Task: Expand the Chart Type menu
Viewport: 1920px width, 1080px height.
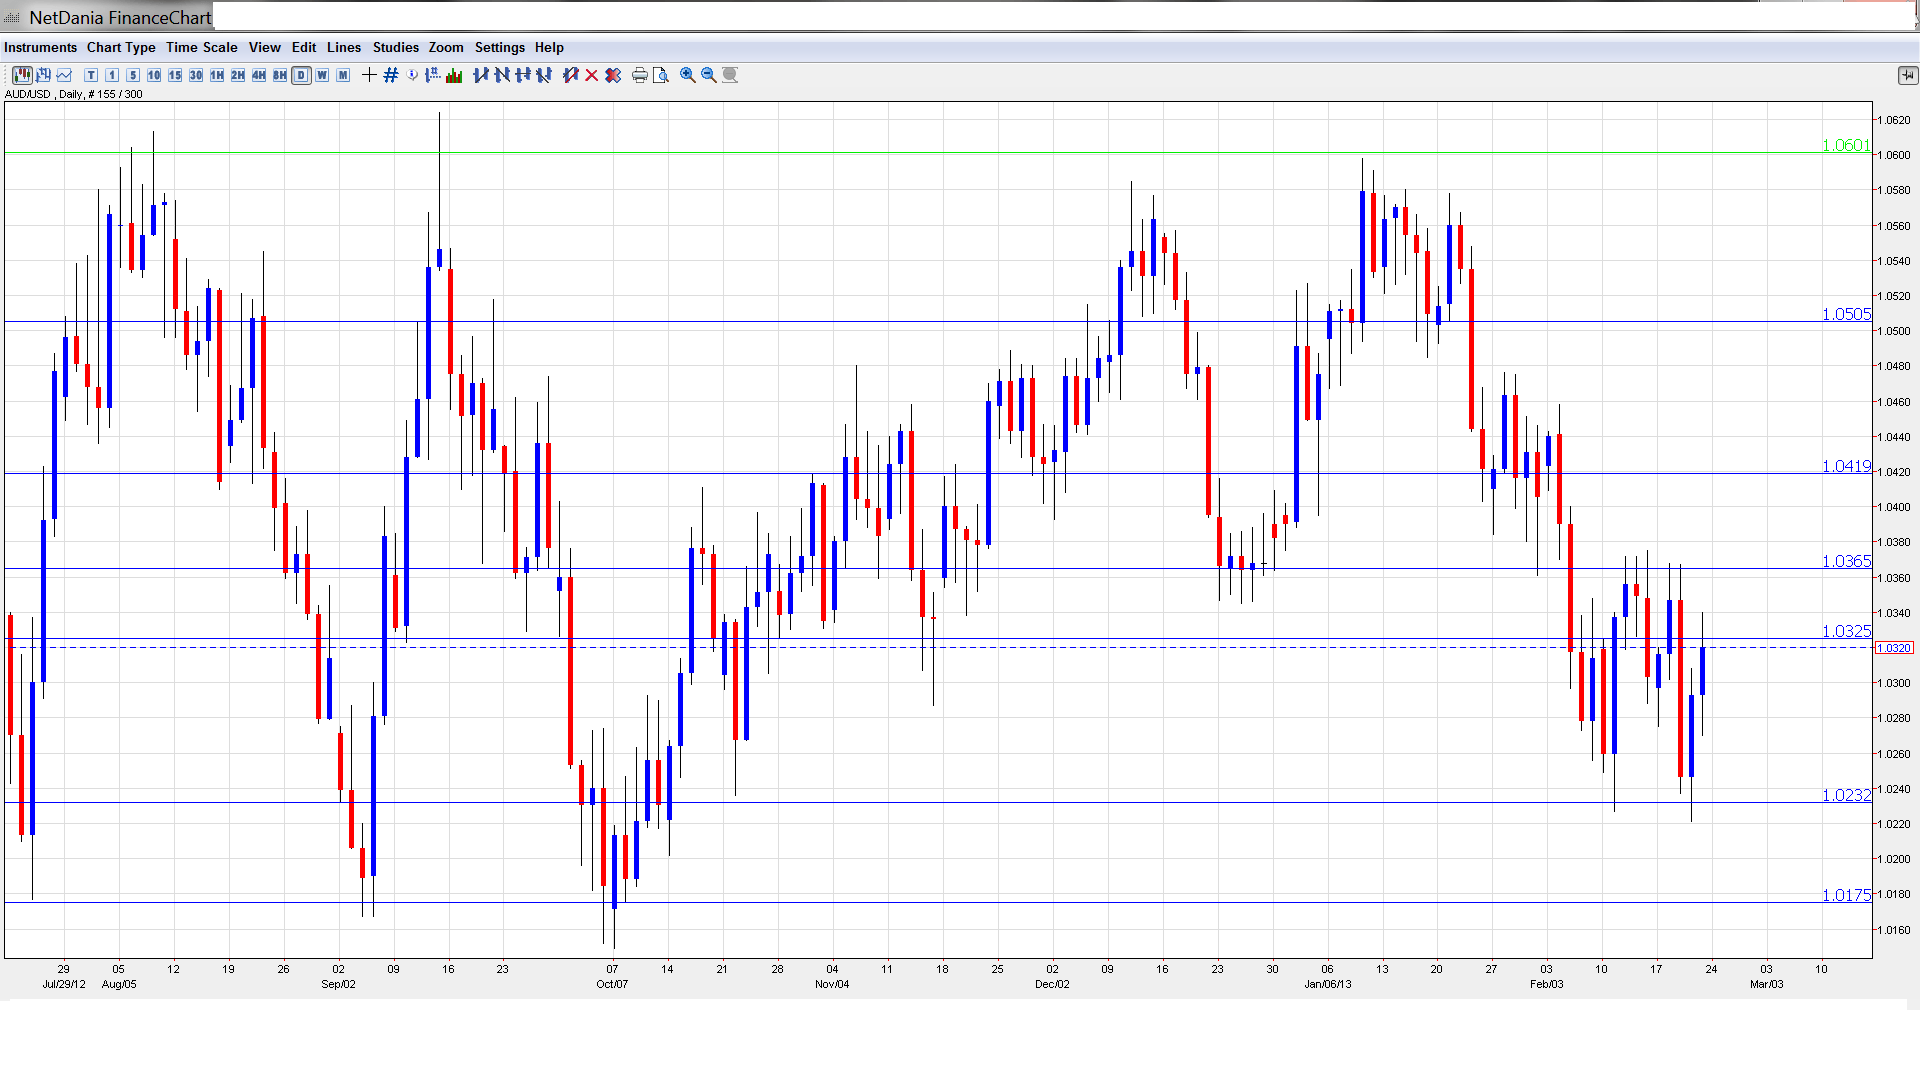Action: click(x=121, y=47)
